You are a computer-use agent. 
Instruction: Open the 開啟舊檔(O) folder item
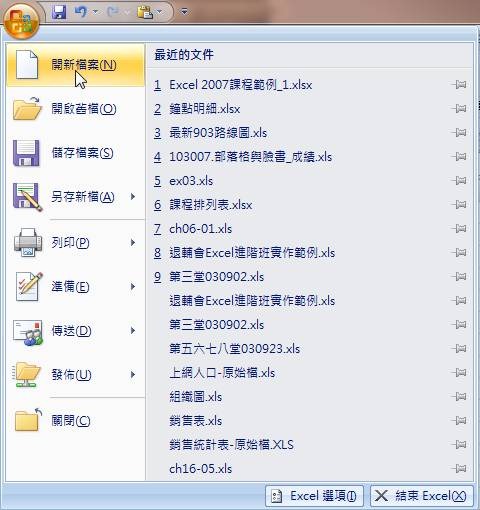[76, 109]
